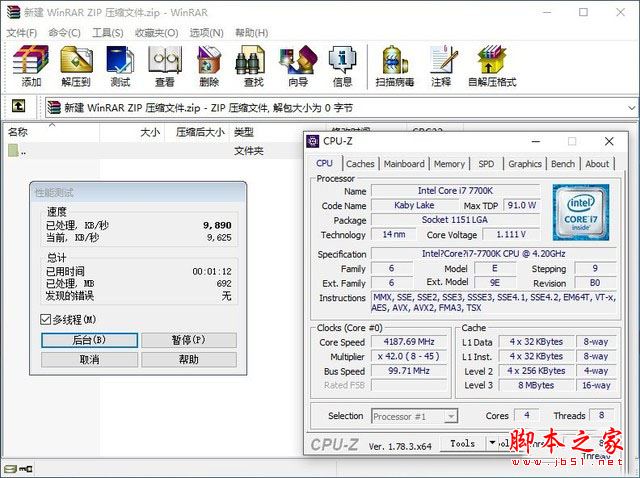640x478 pixels.
Task: Toggle the multithreading (多线程) checkbox
Action: (x=46, y=319)
